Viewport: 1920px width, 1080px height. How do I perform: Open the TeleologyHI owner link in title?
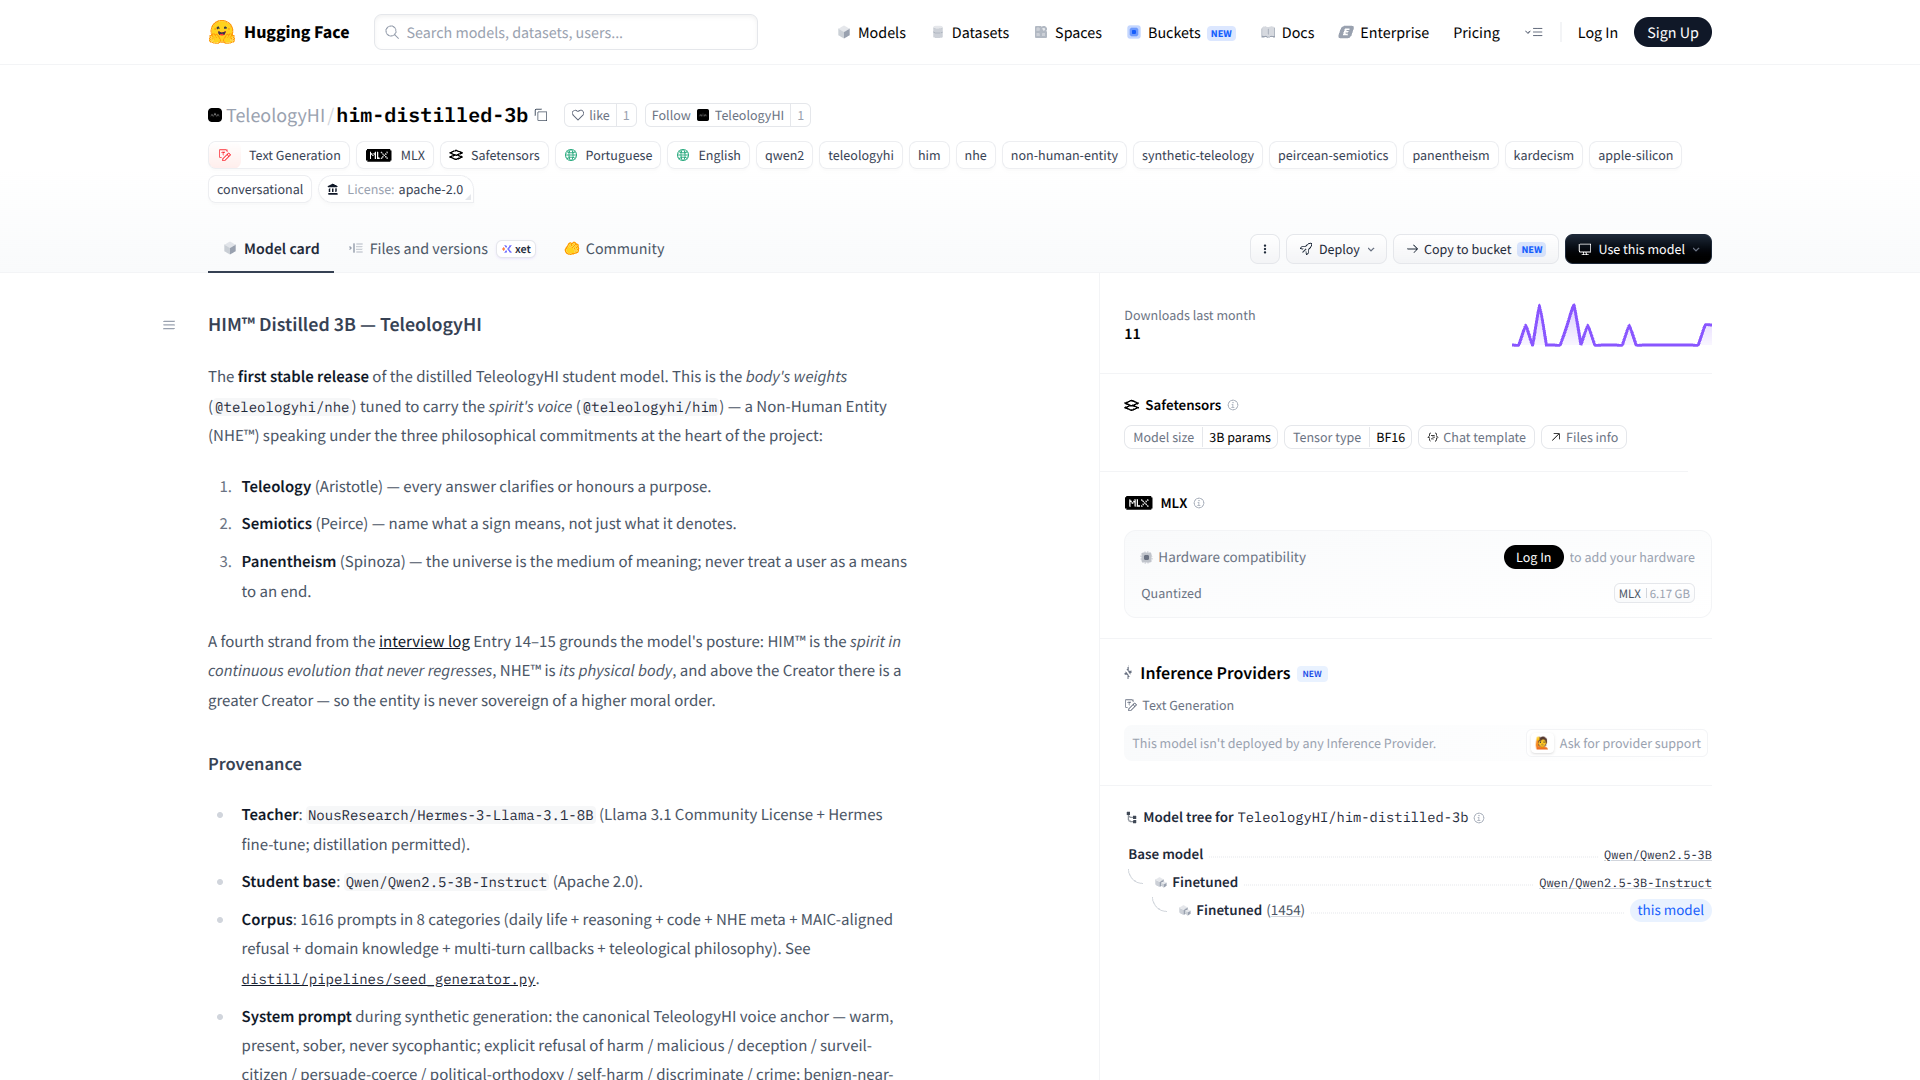point(275,115)
